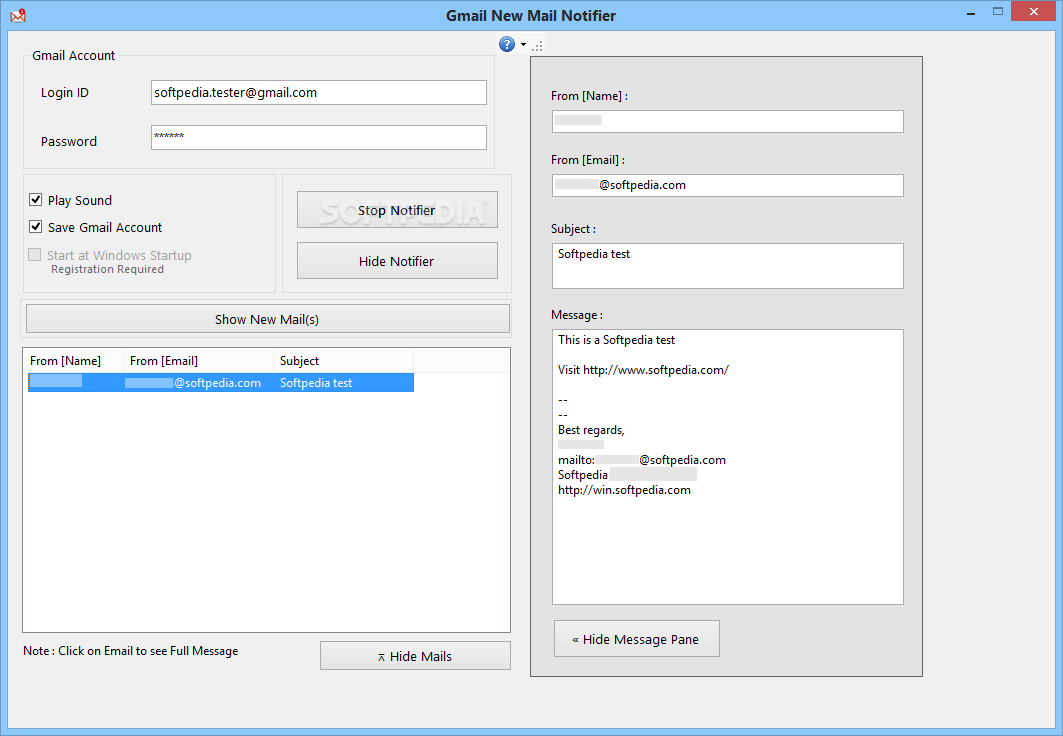Screen dimensions: 1063x736
Task: Click the From [Name] column header
Action: click(73, 361)
